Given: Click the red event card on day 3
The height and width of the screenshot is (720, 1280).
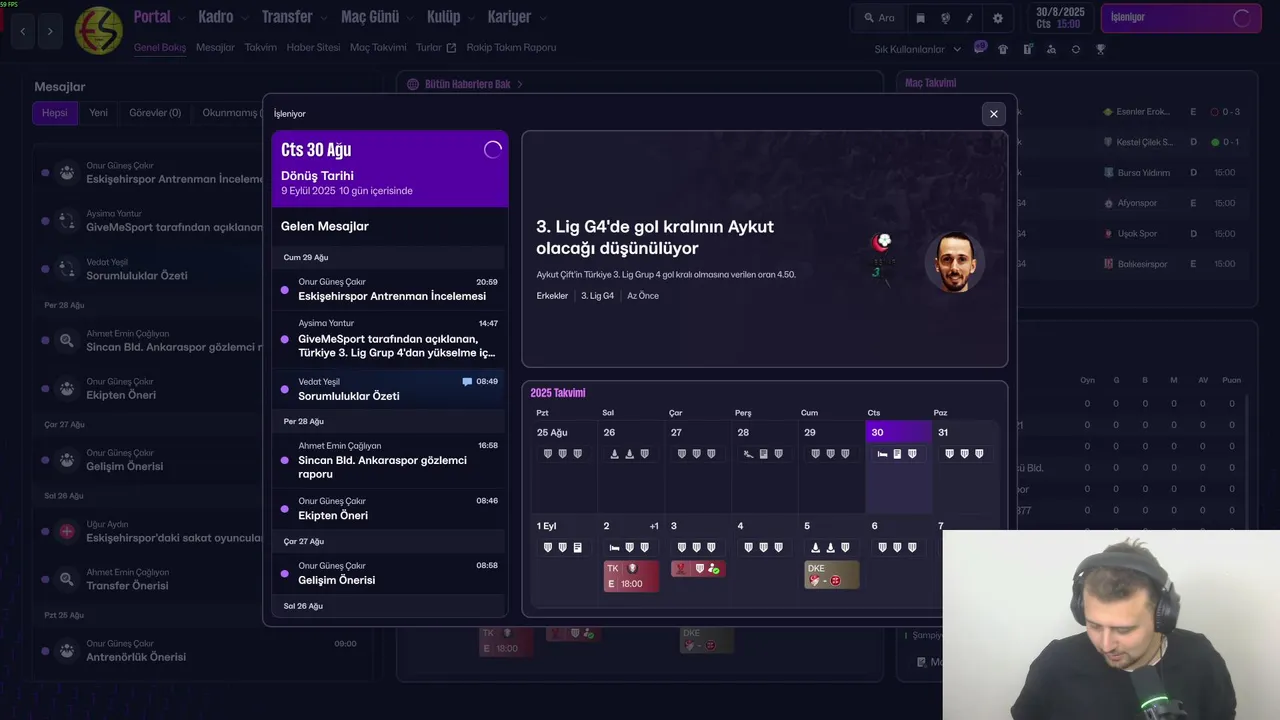Looking at the screenshot, I should click(697, 569).
